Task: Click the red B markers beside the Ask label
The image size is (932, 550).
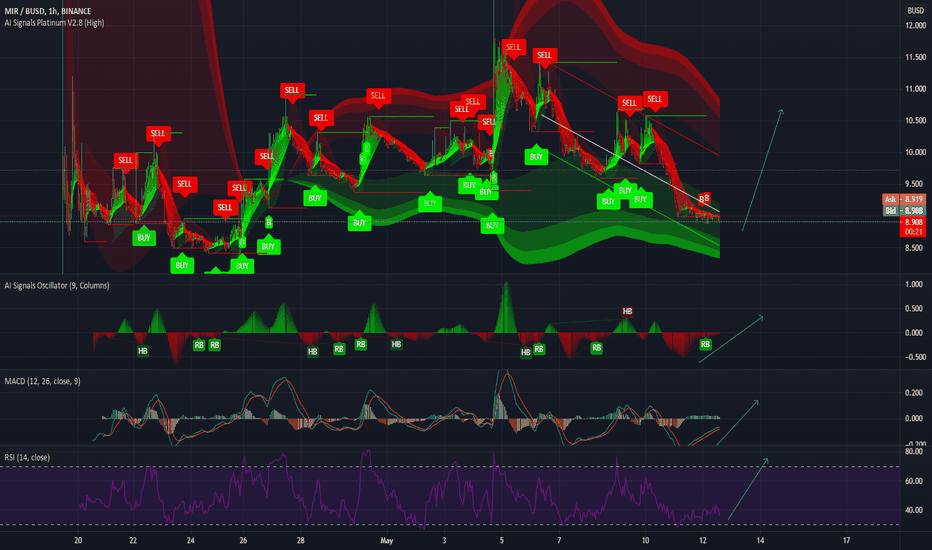Action: click(x=704, y=198)
